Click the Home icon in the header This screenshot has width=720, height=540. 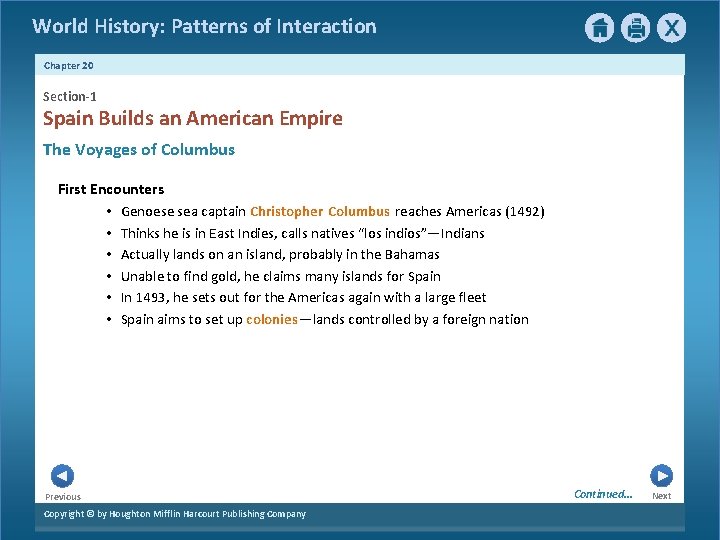[x=599, y=28]
